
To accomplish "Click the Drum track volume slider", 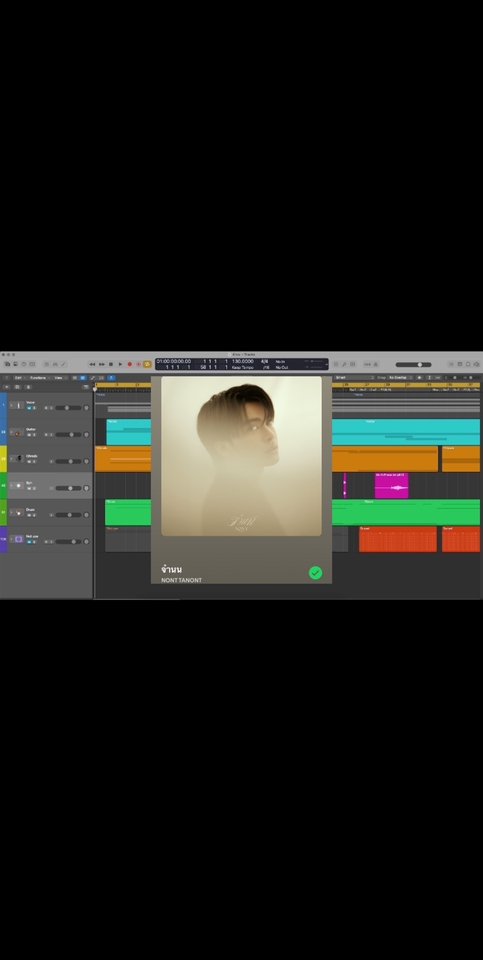I will point(68,515).
